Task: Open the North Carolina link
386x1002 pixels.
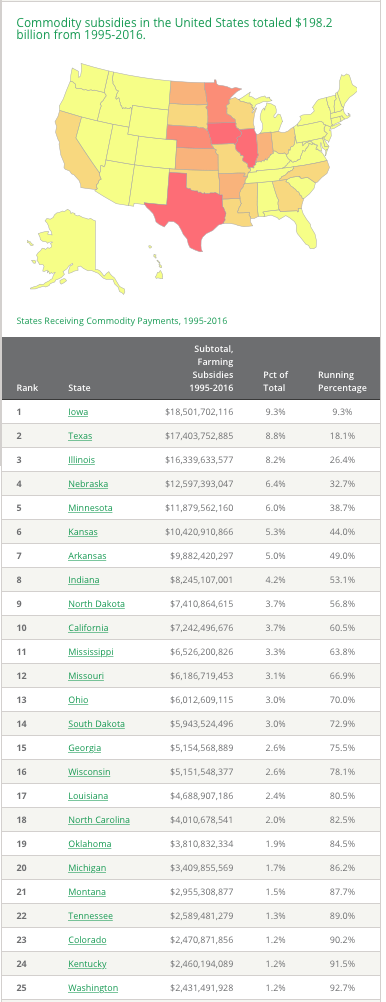Action: [x=99, y=820]
